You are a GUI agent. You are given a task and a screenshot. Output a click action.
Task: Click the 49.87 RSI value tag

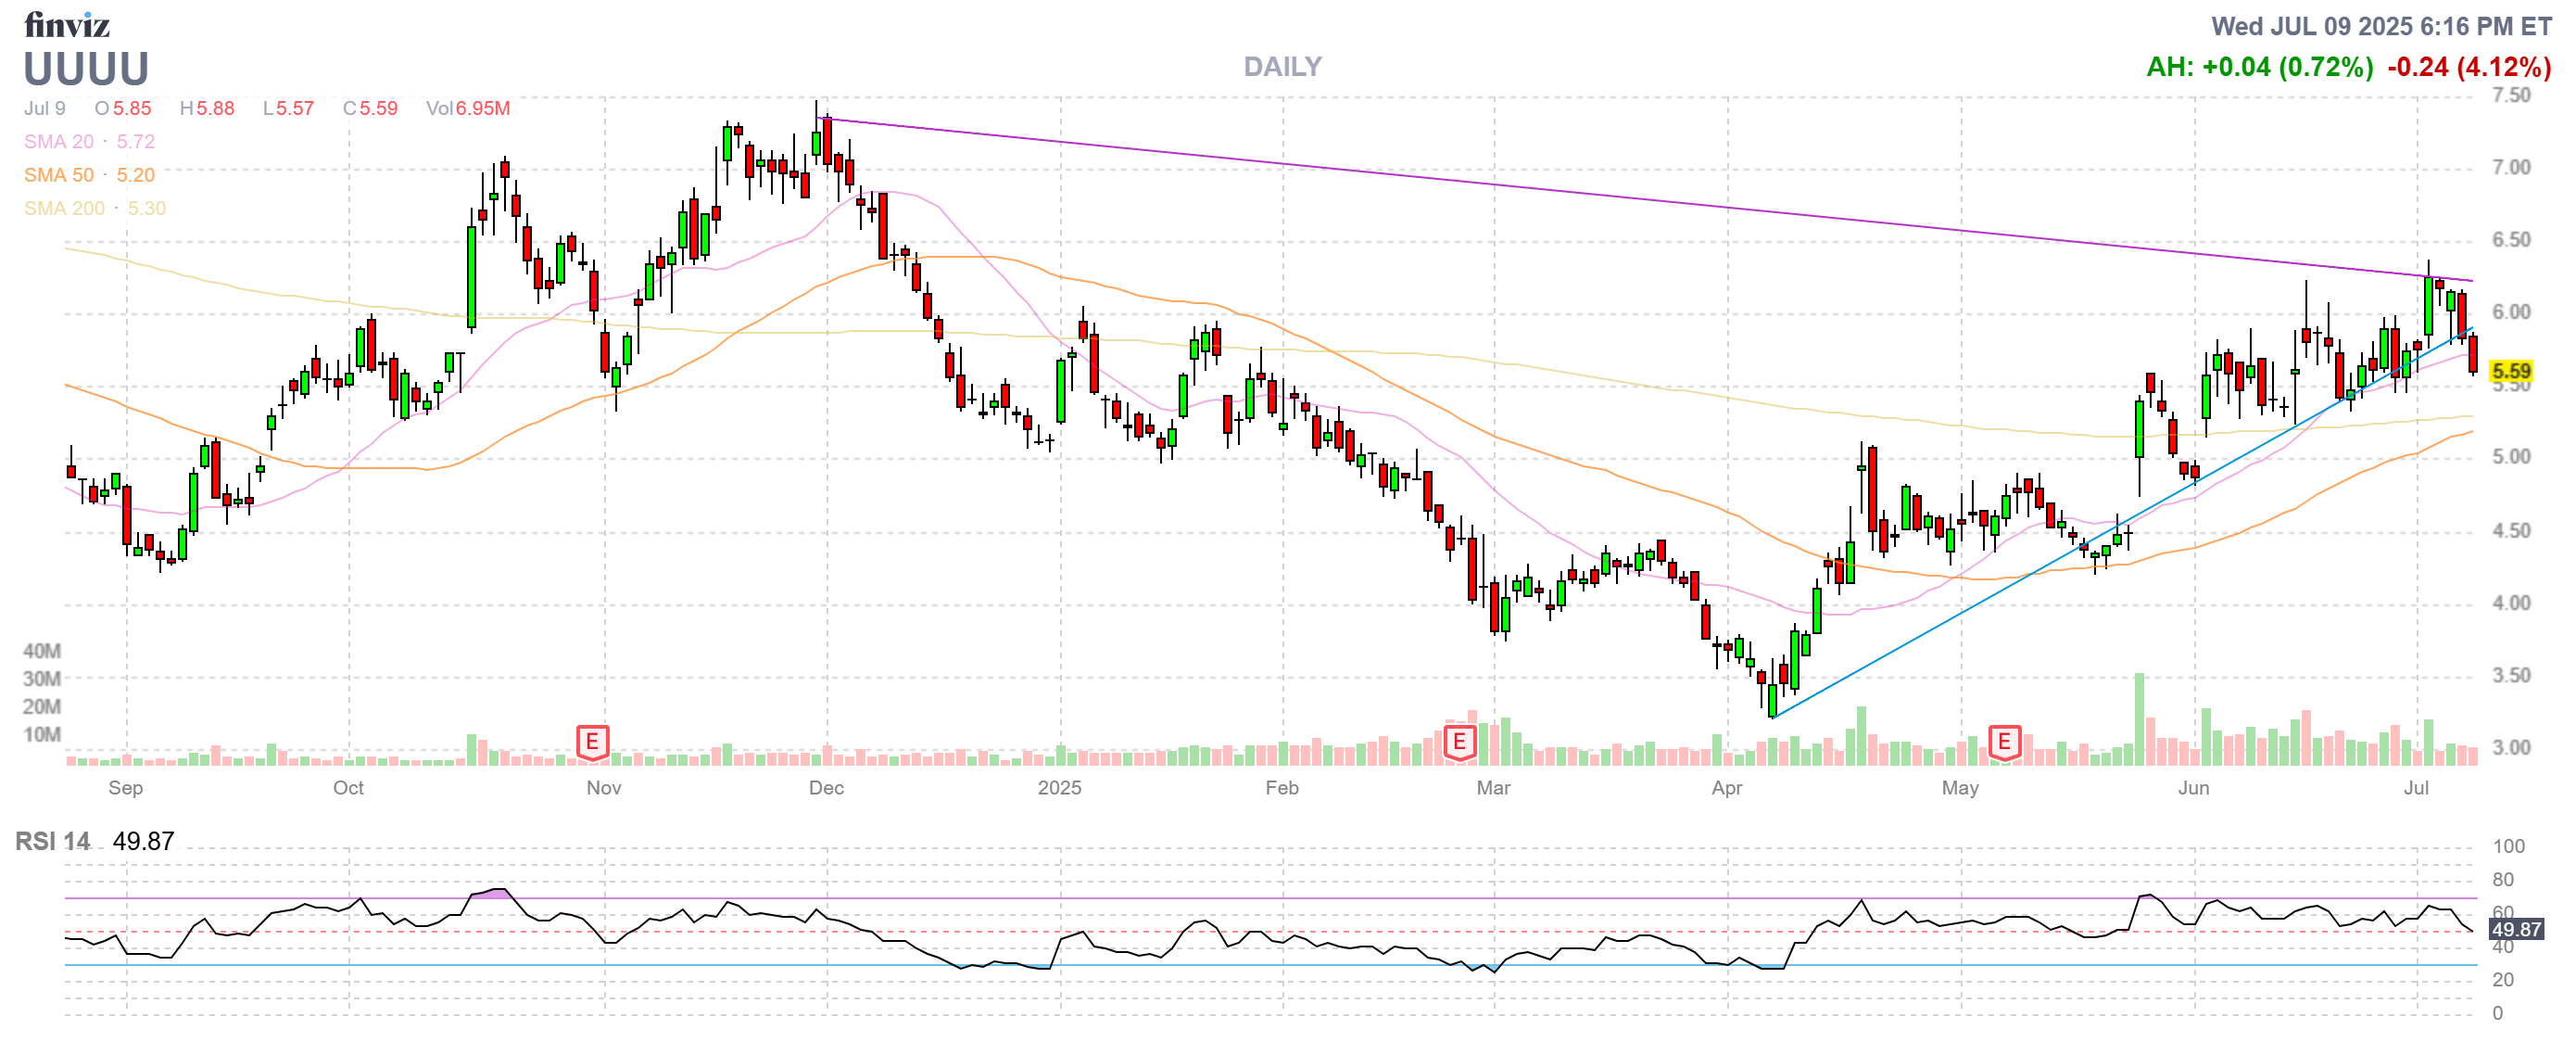click(2516, 929)
